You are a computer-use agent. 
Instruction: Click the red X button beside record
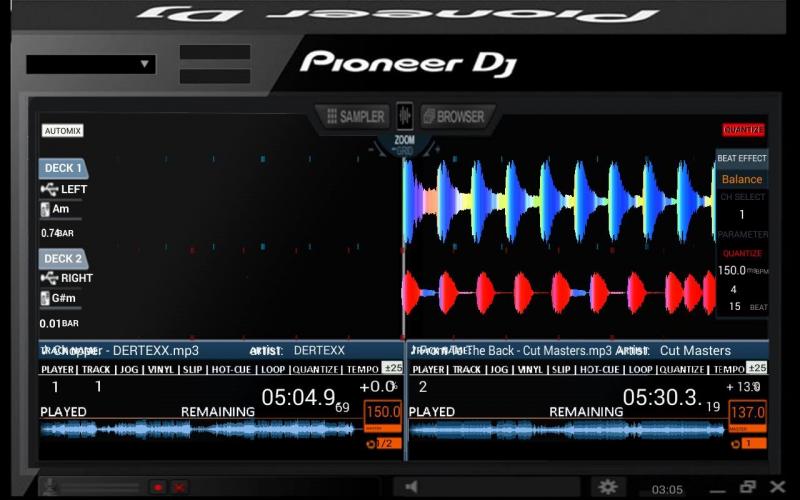pyautogui.click(x=179, y=488)
